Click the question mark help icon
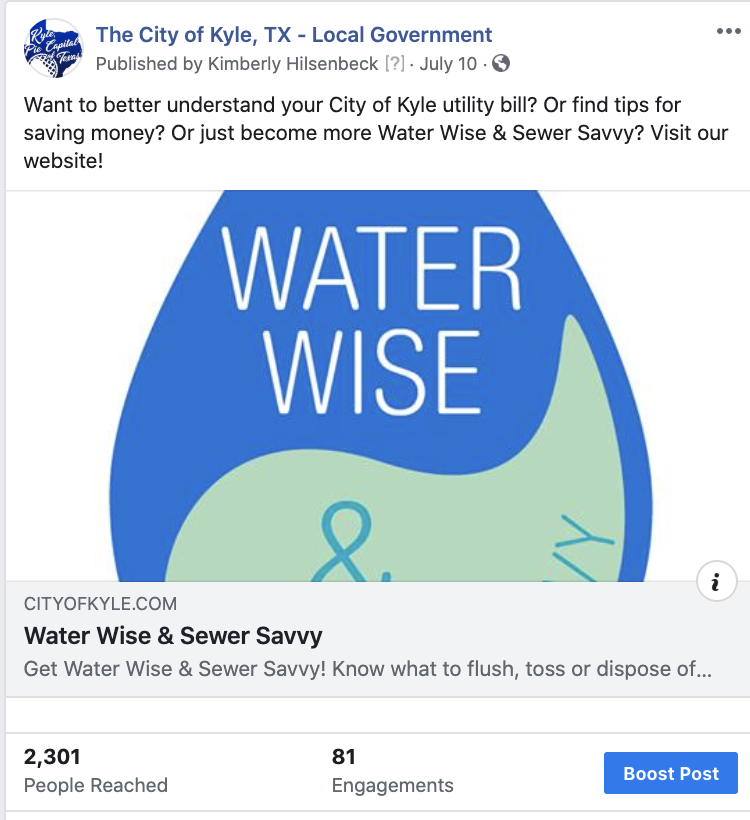This screenshot has width=750, height=820. pos(394,64)
